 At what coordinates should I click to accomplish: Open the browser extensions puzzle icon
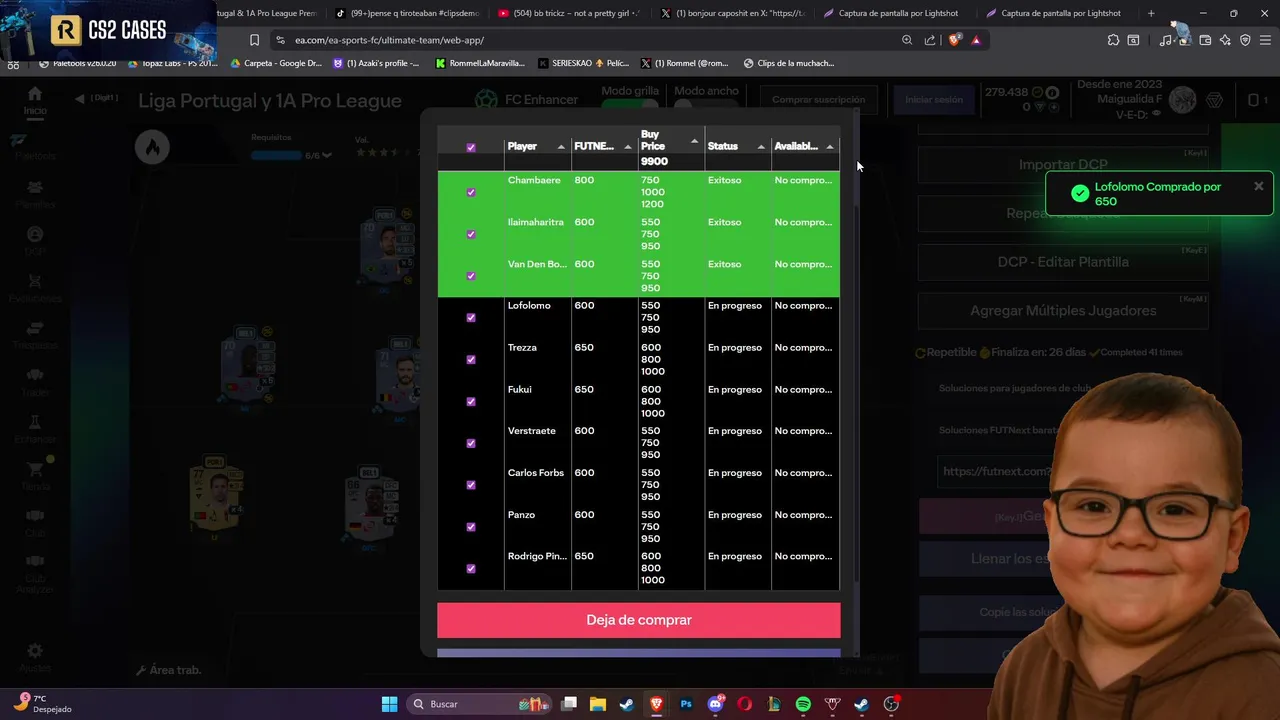click(1113, 40)
